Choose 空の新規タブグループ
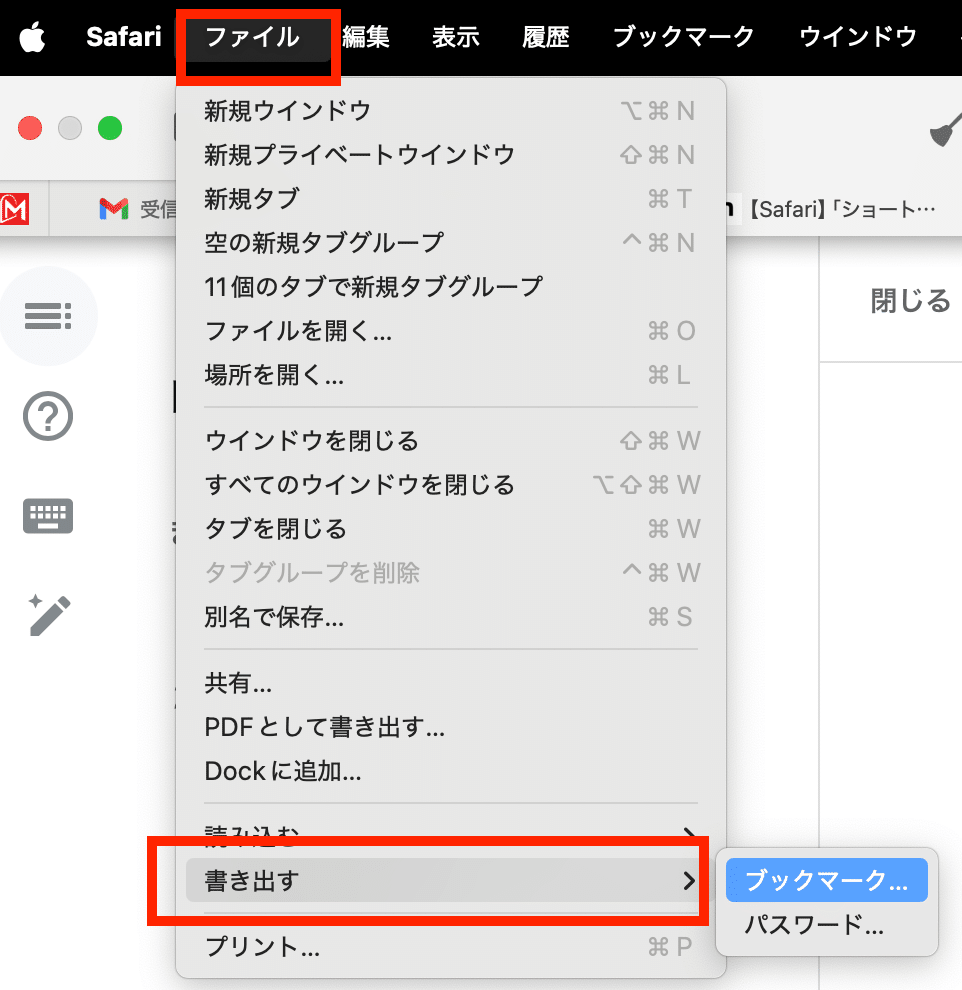This screenshot has width=962, height=990. tap(450, 242)
